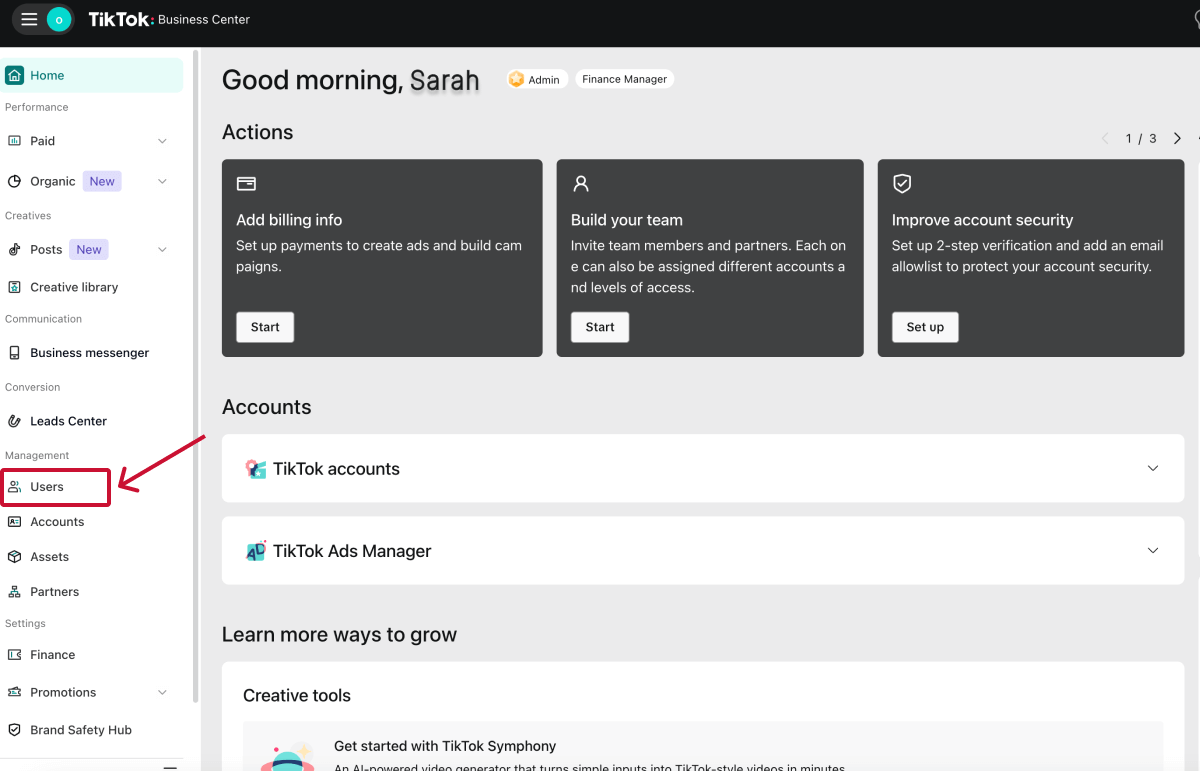This screenshot has height=771, width=1200.
Task: Expand the Paid menu chevron
Action: [x=163, y=141]
